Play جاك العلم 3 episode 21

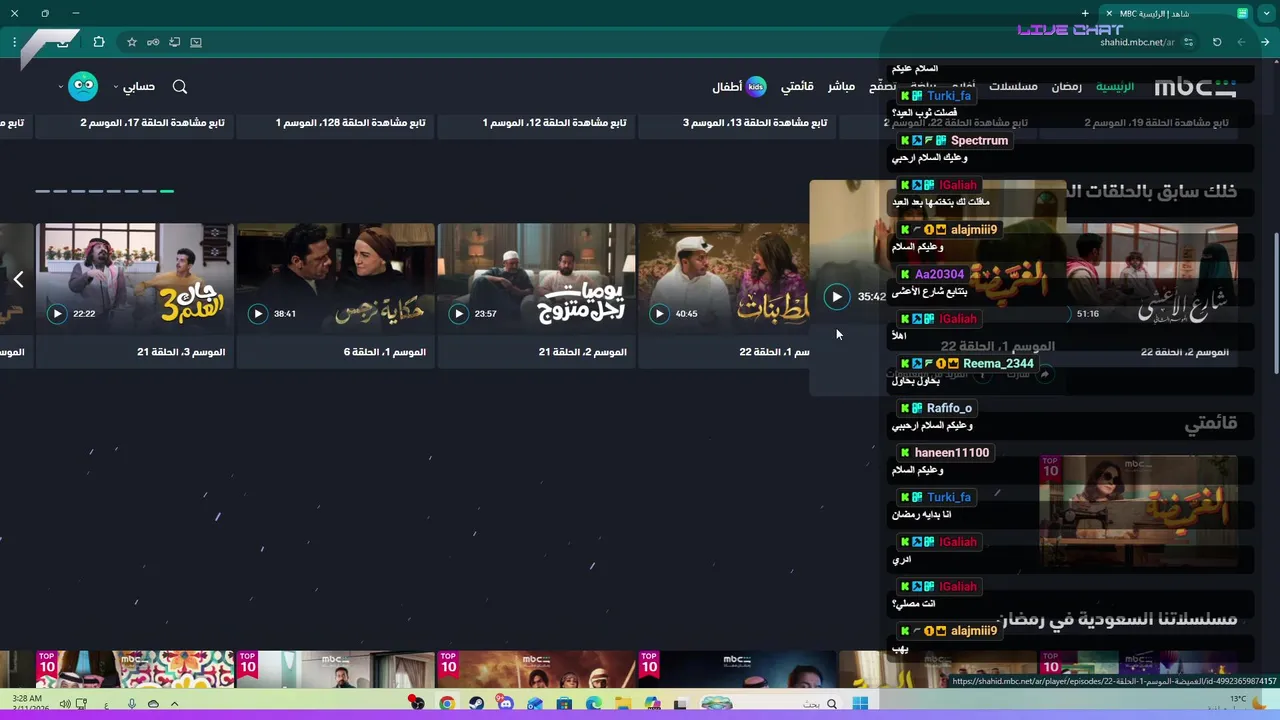coord(57,313)
